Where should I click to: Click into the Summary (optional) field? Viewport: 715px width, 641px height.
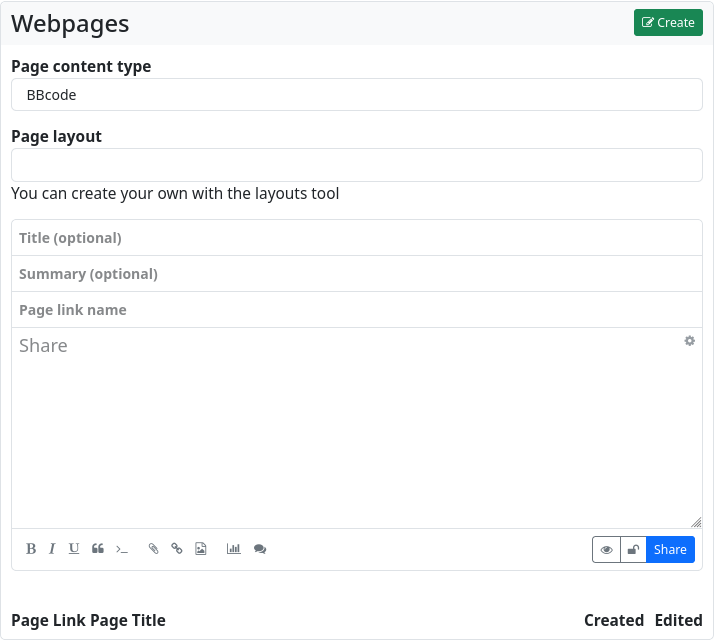[357, 274]
